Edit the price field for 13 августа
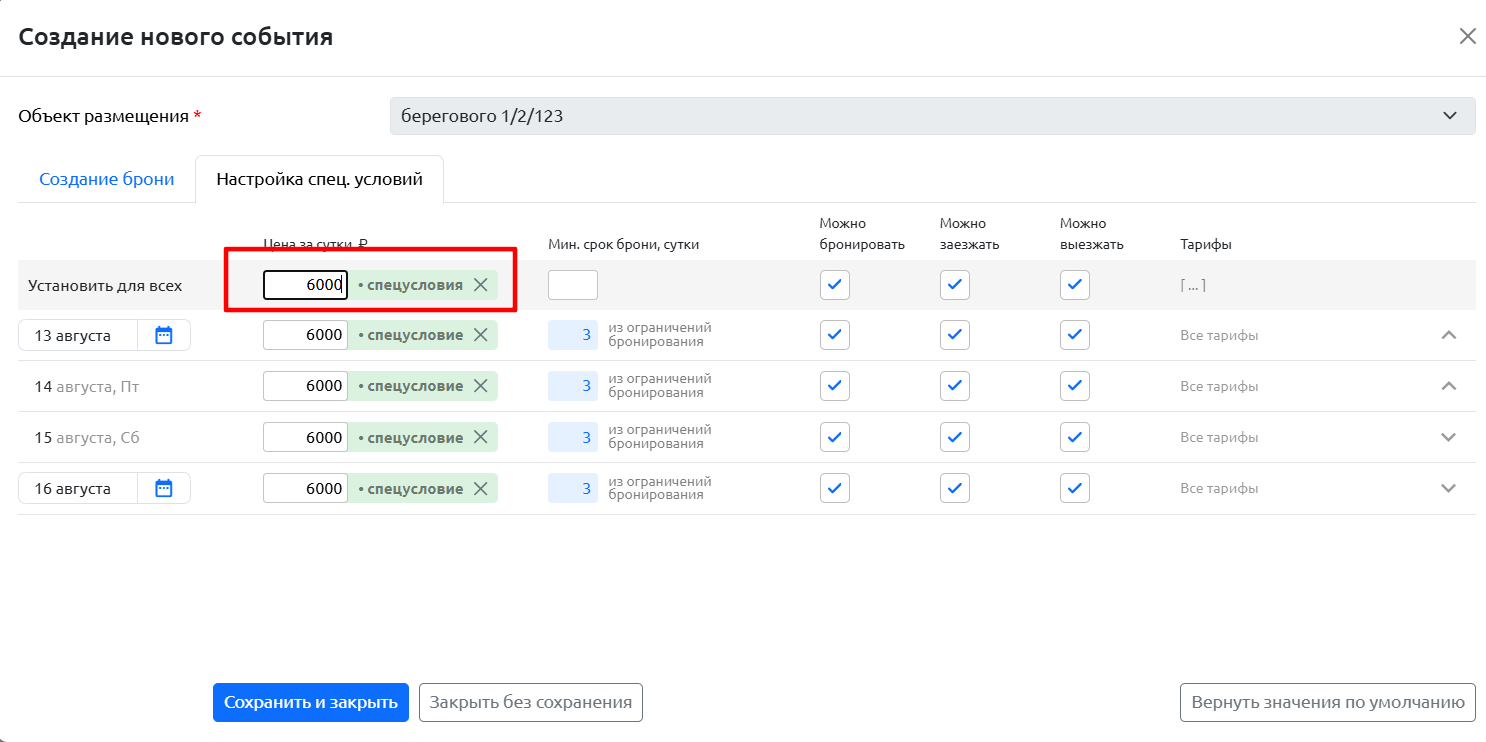 305,335
